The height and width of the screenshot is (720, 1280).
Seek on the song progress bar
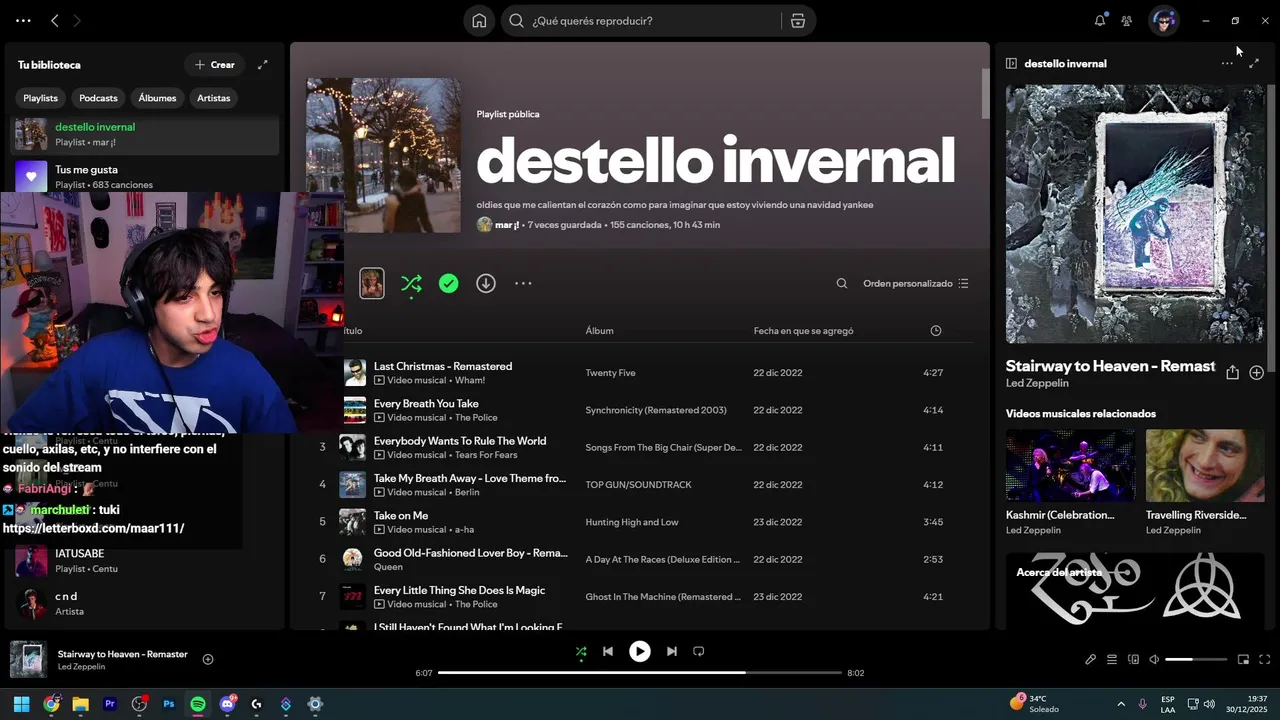(x=640, y=673)
